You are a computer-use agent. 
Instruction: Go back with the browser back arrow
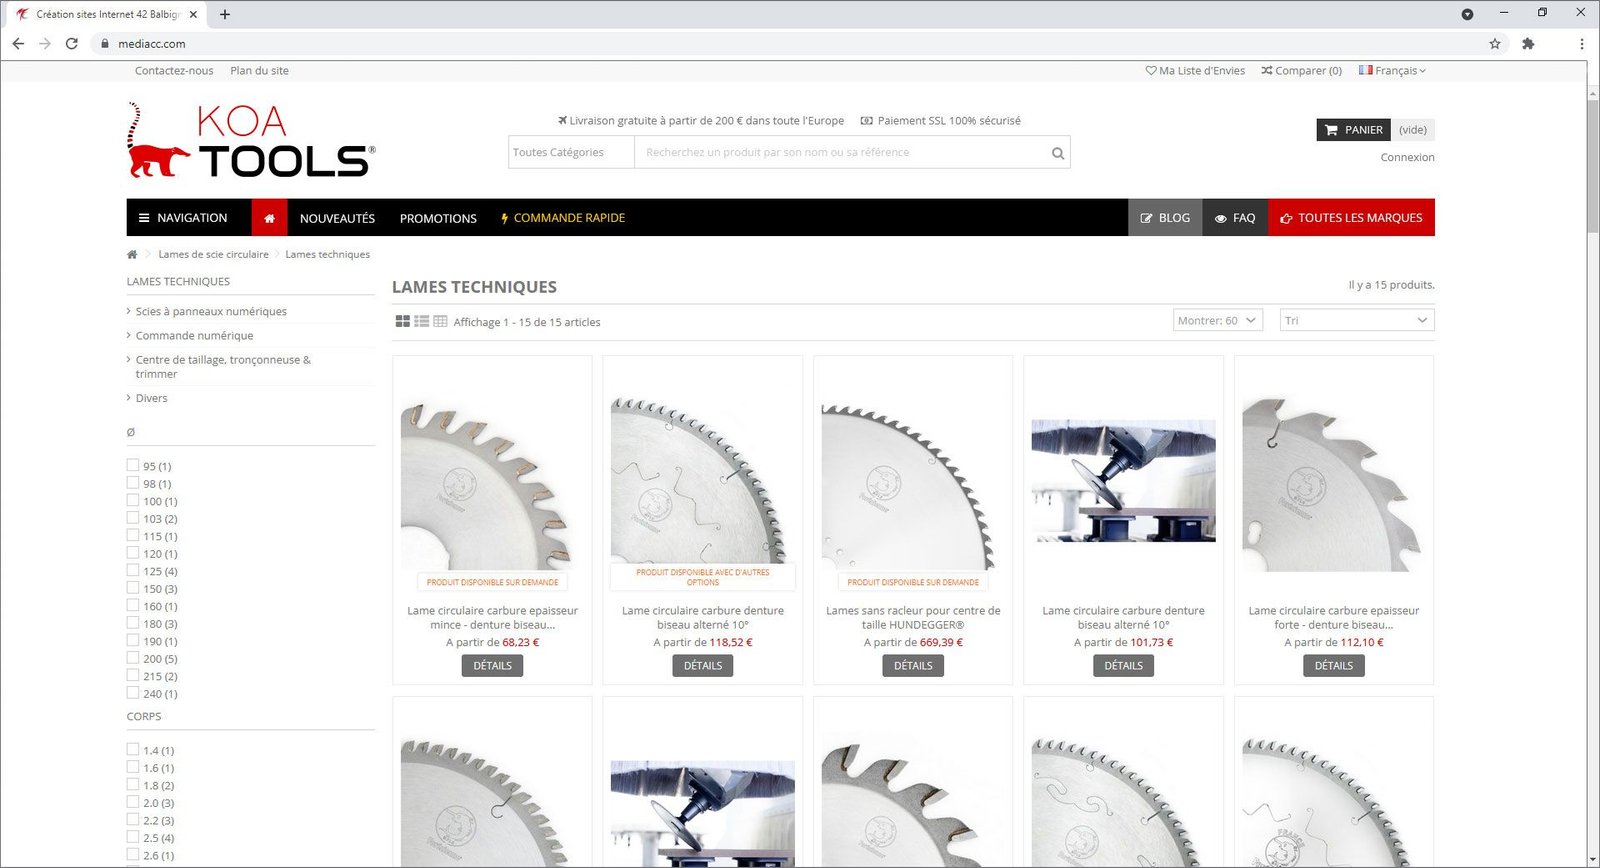pos(18,43)
